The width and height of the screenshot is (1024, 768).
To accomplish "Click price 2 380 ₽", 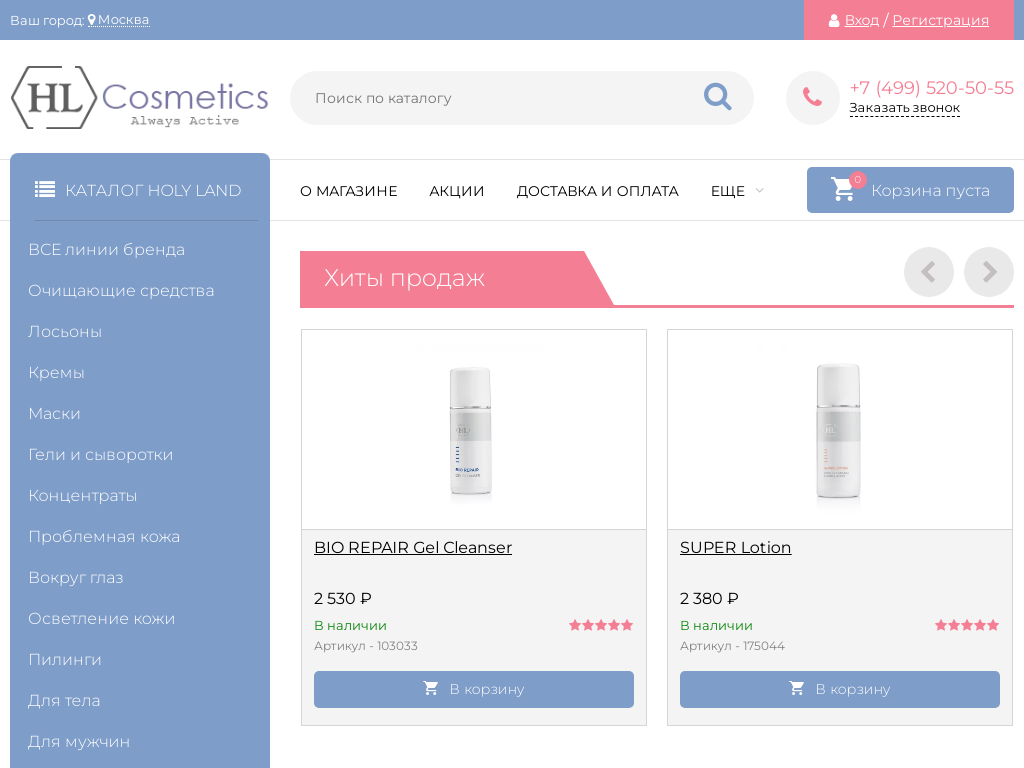I will [709, 598].
